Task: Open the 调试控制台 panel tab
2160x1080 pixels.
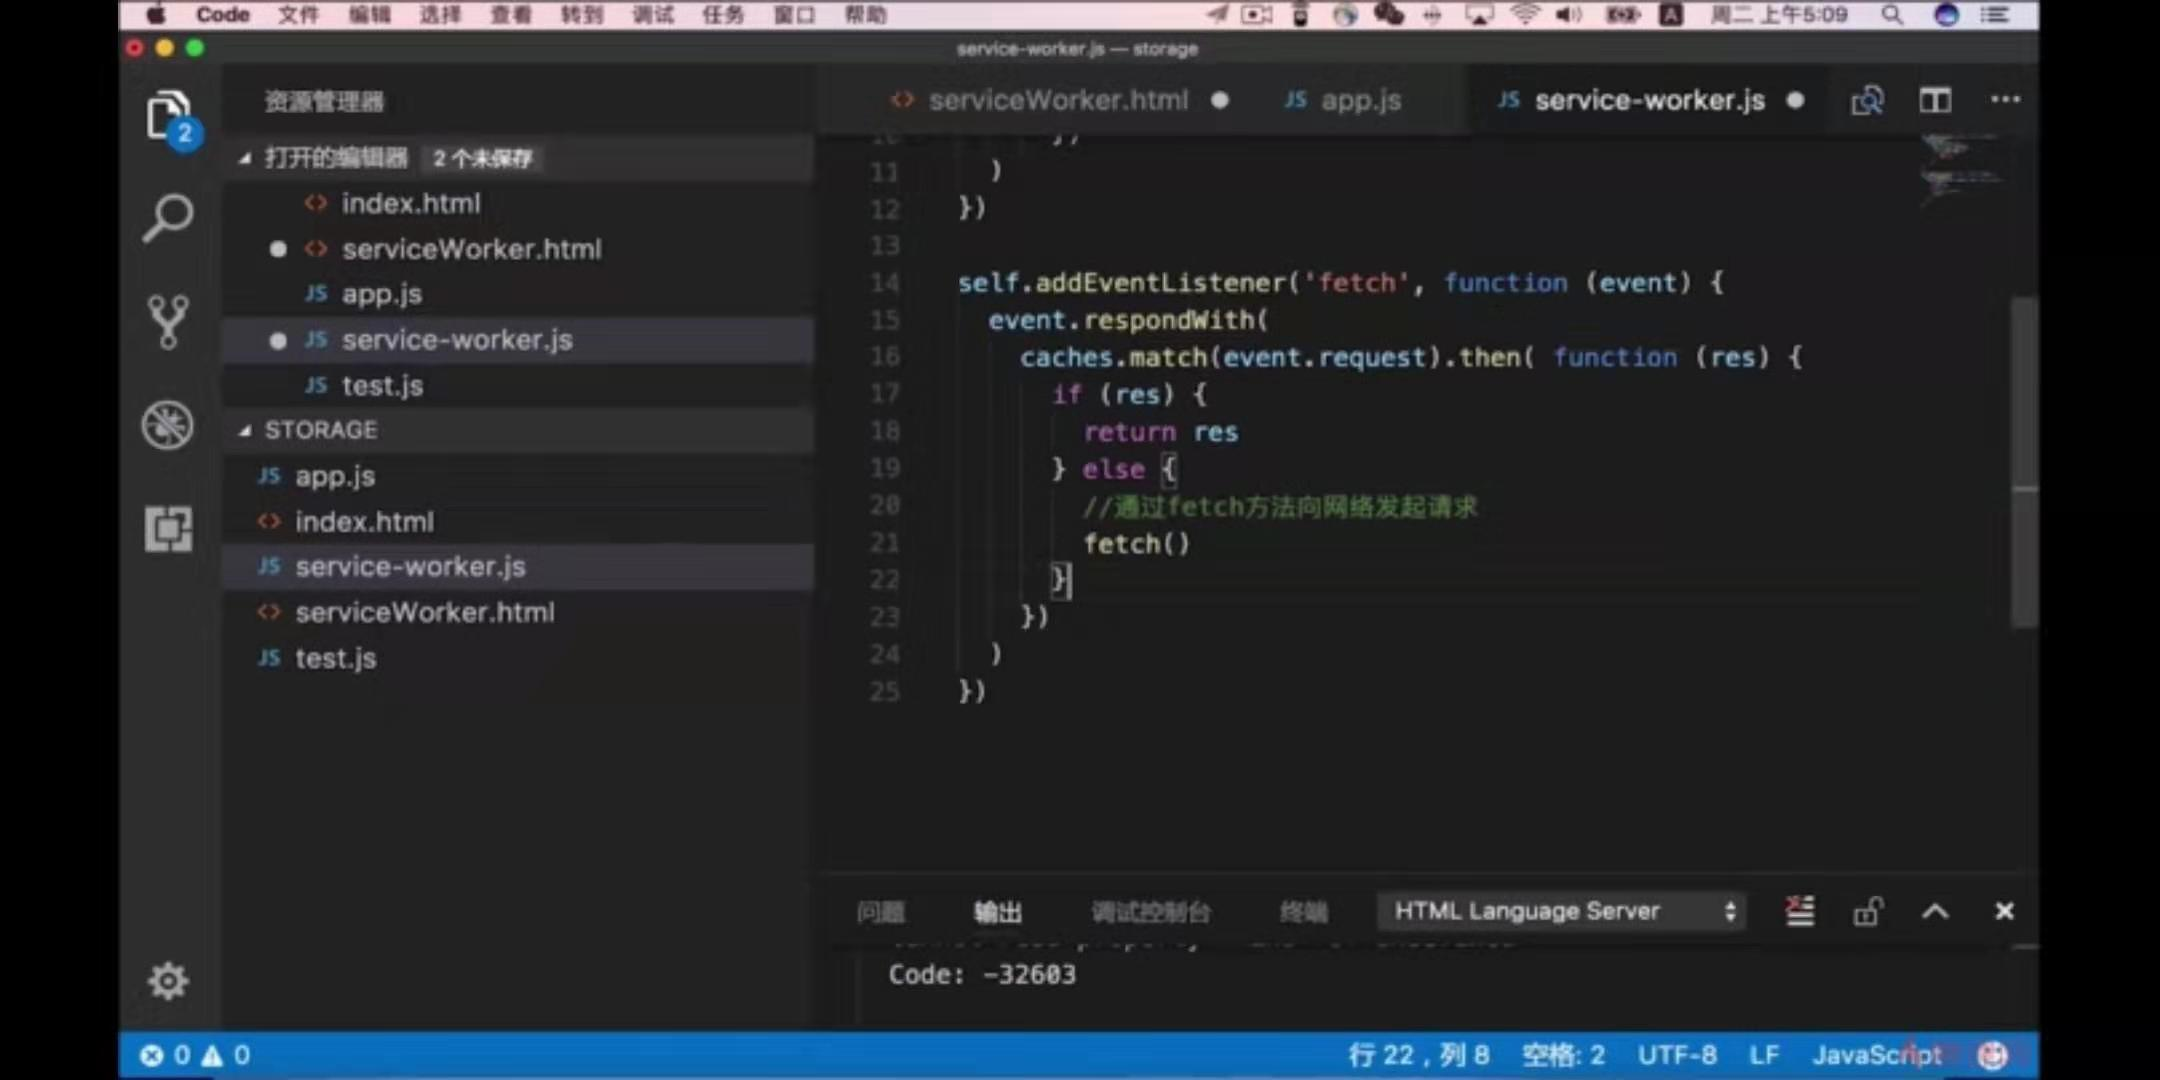Action: [1150, 912]
